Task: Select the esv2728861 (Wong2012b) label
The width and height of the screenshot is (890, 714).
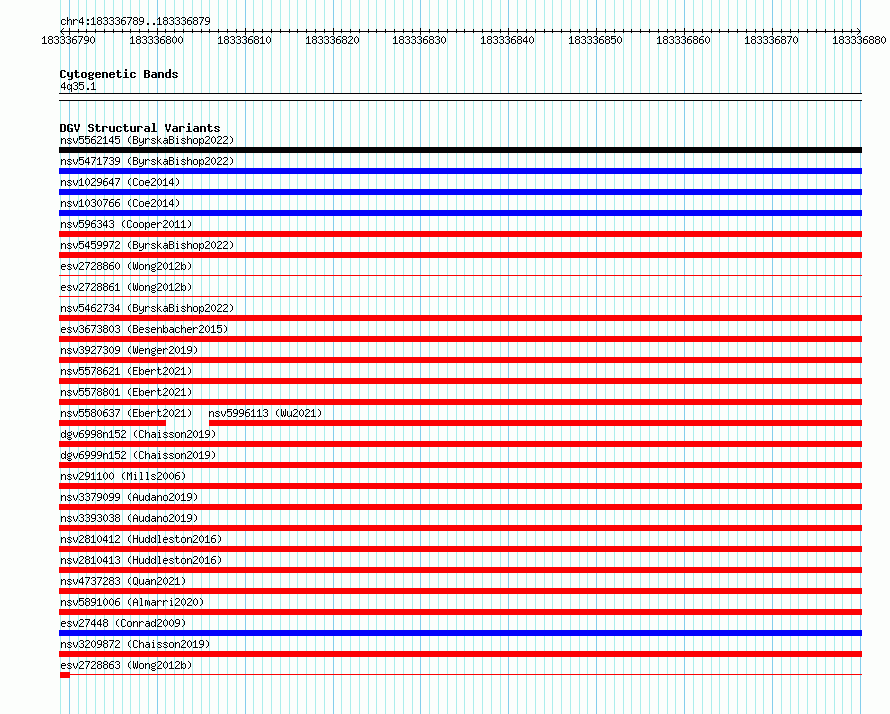Action: pyautogui.click(x=126, y=287)
